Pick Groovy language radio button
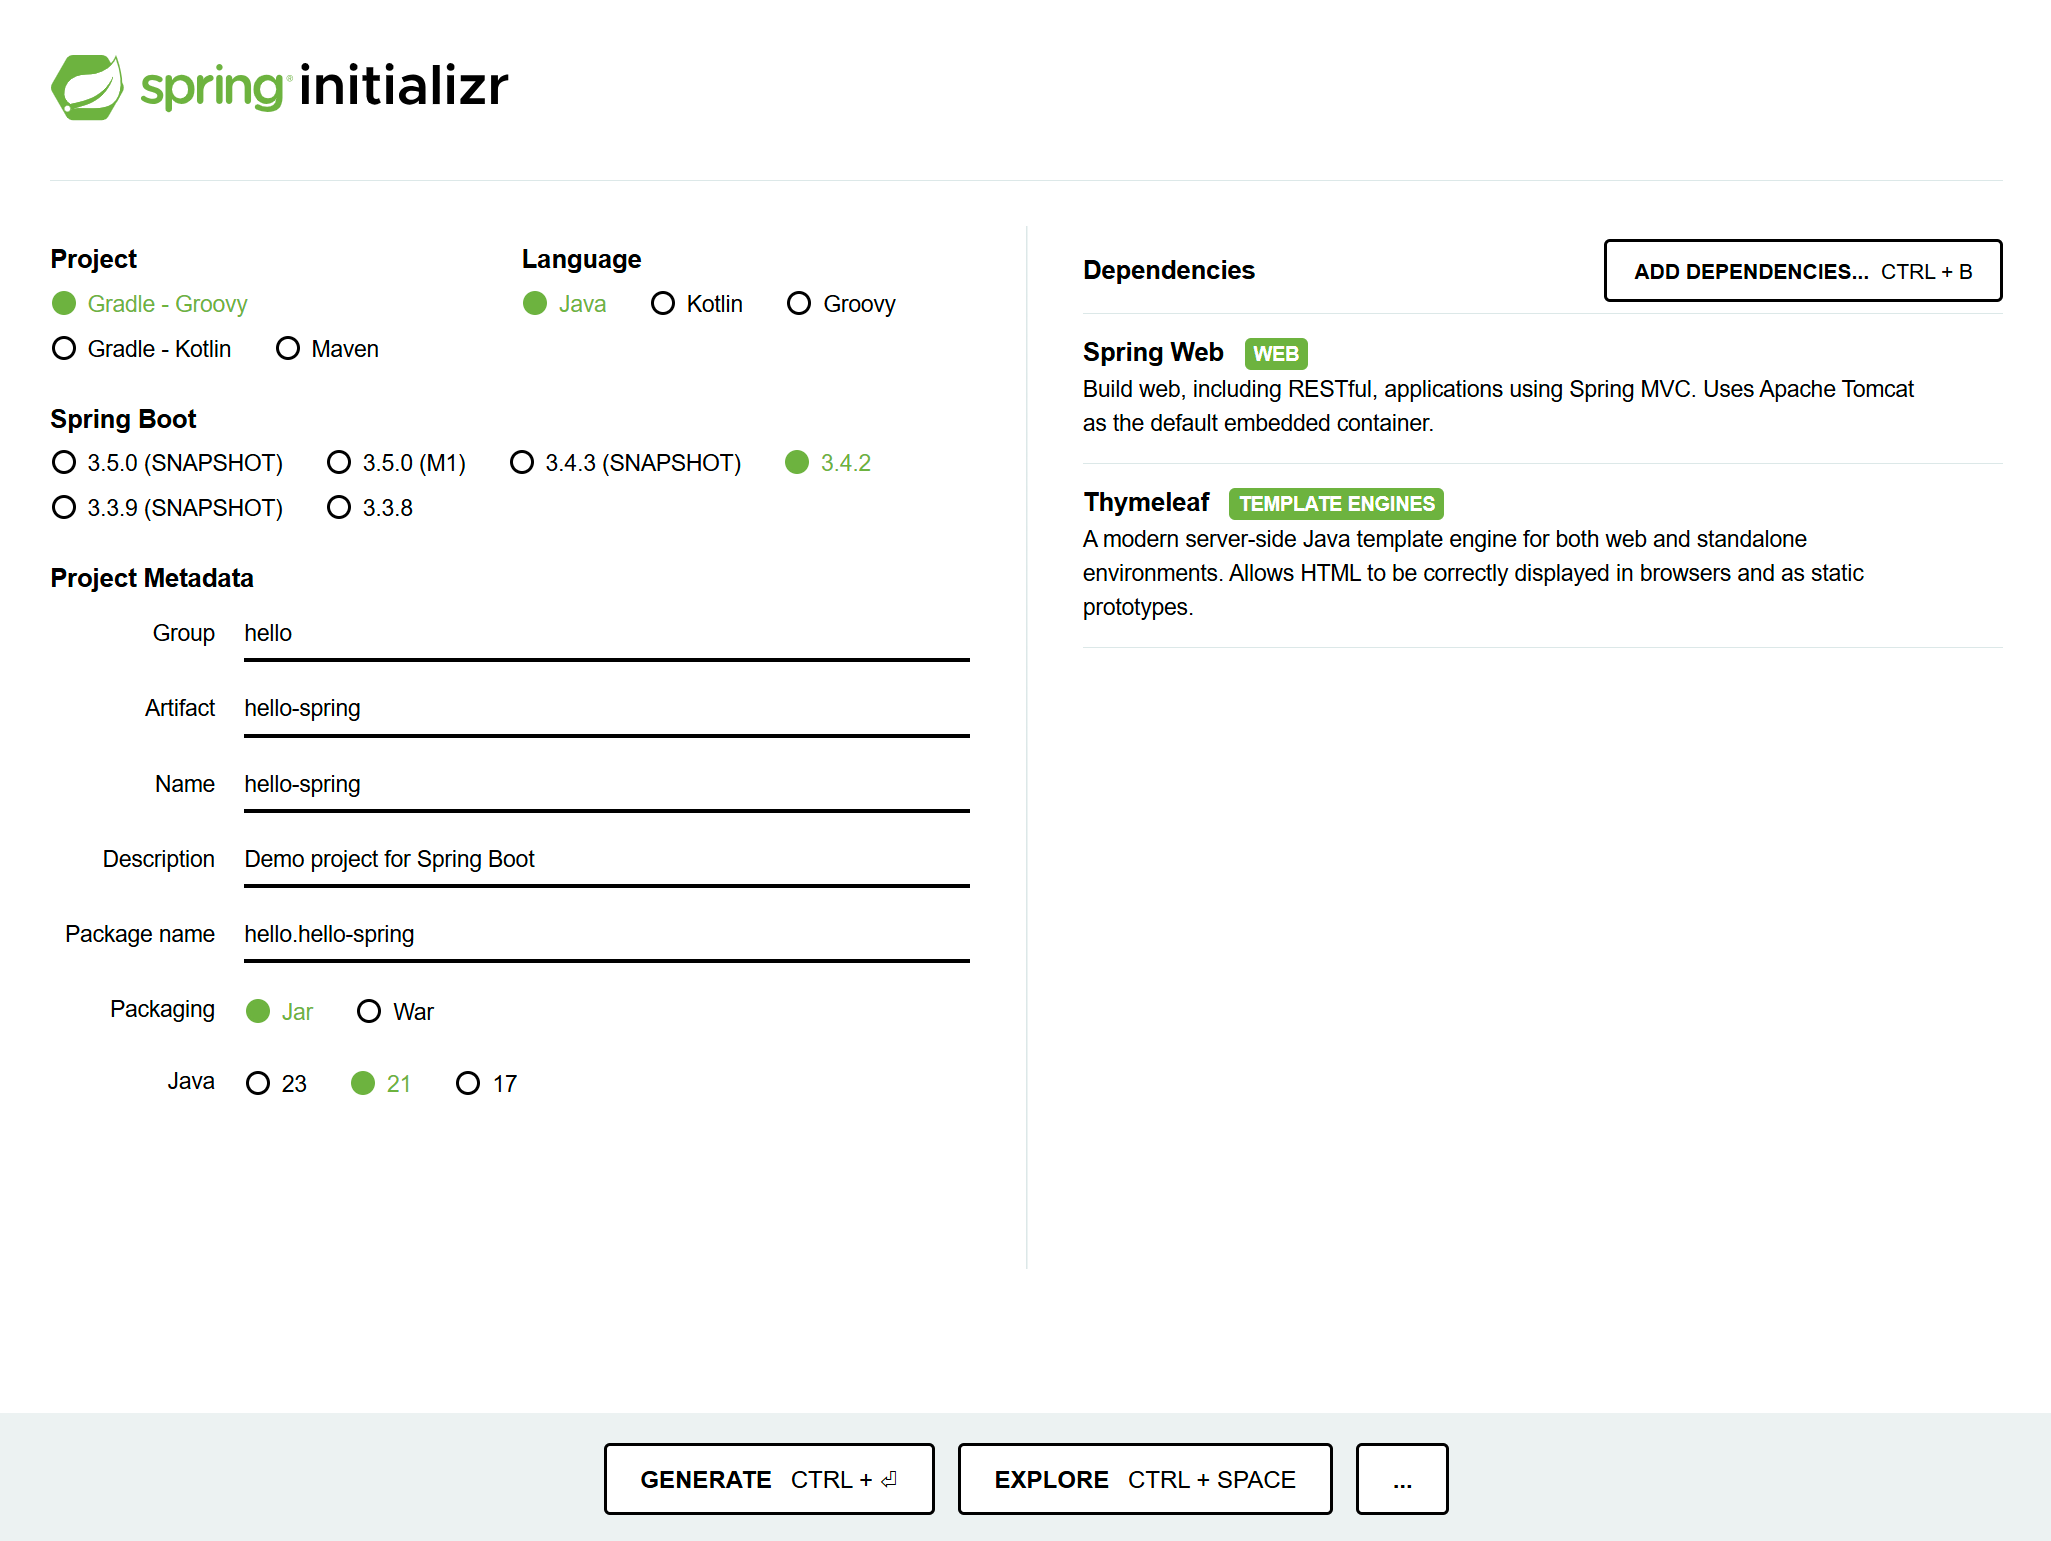 coord(798,304)
